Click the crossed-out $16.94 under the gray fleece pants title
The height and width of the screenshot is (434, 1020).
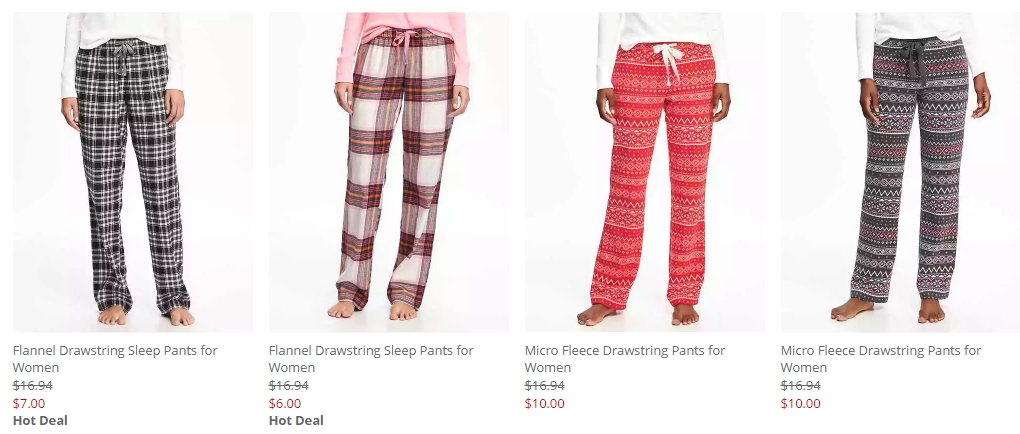pyautogui.click(x=801, y=386)
